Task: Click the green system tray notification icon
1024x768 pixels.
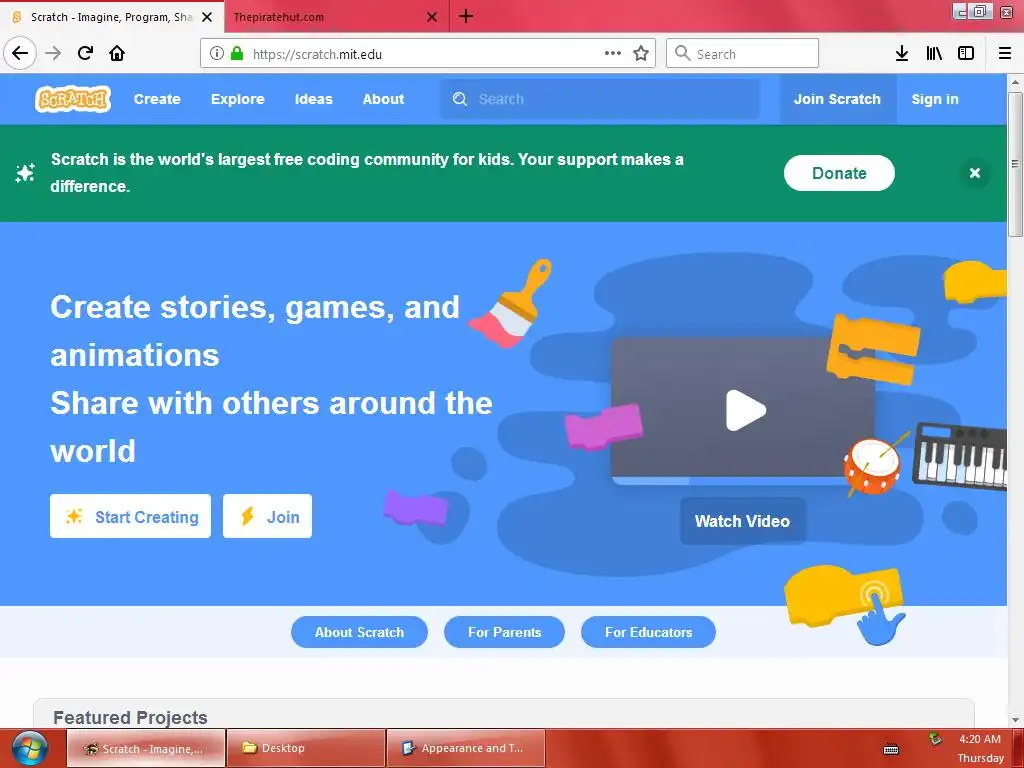Action: [935, 739]
